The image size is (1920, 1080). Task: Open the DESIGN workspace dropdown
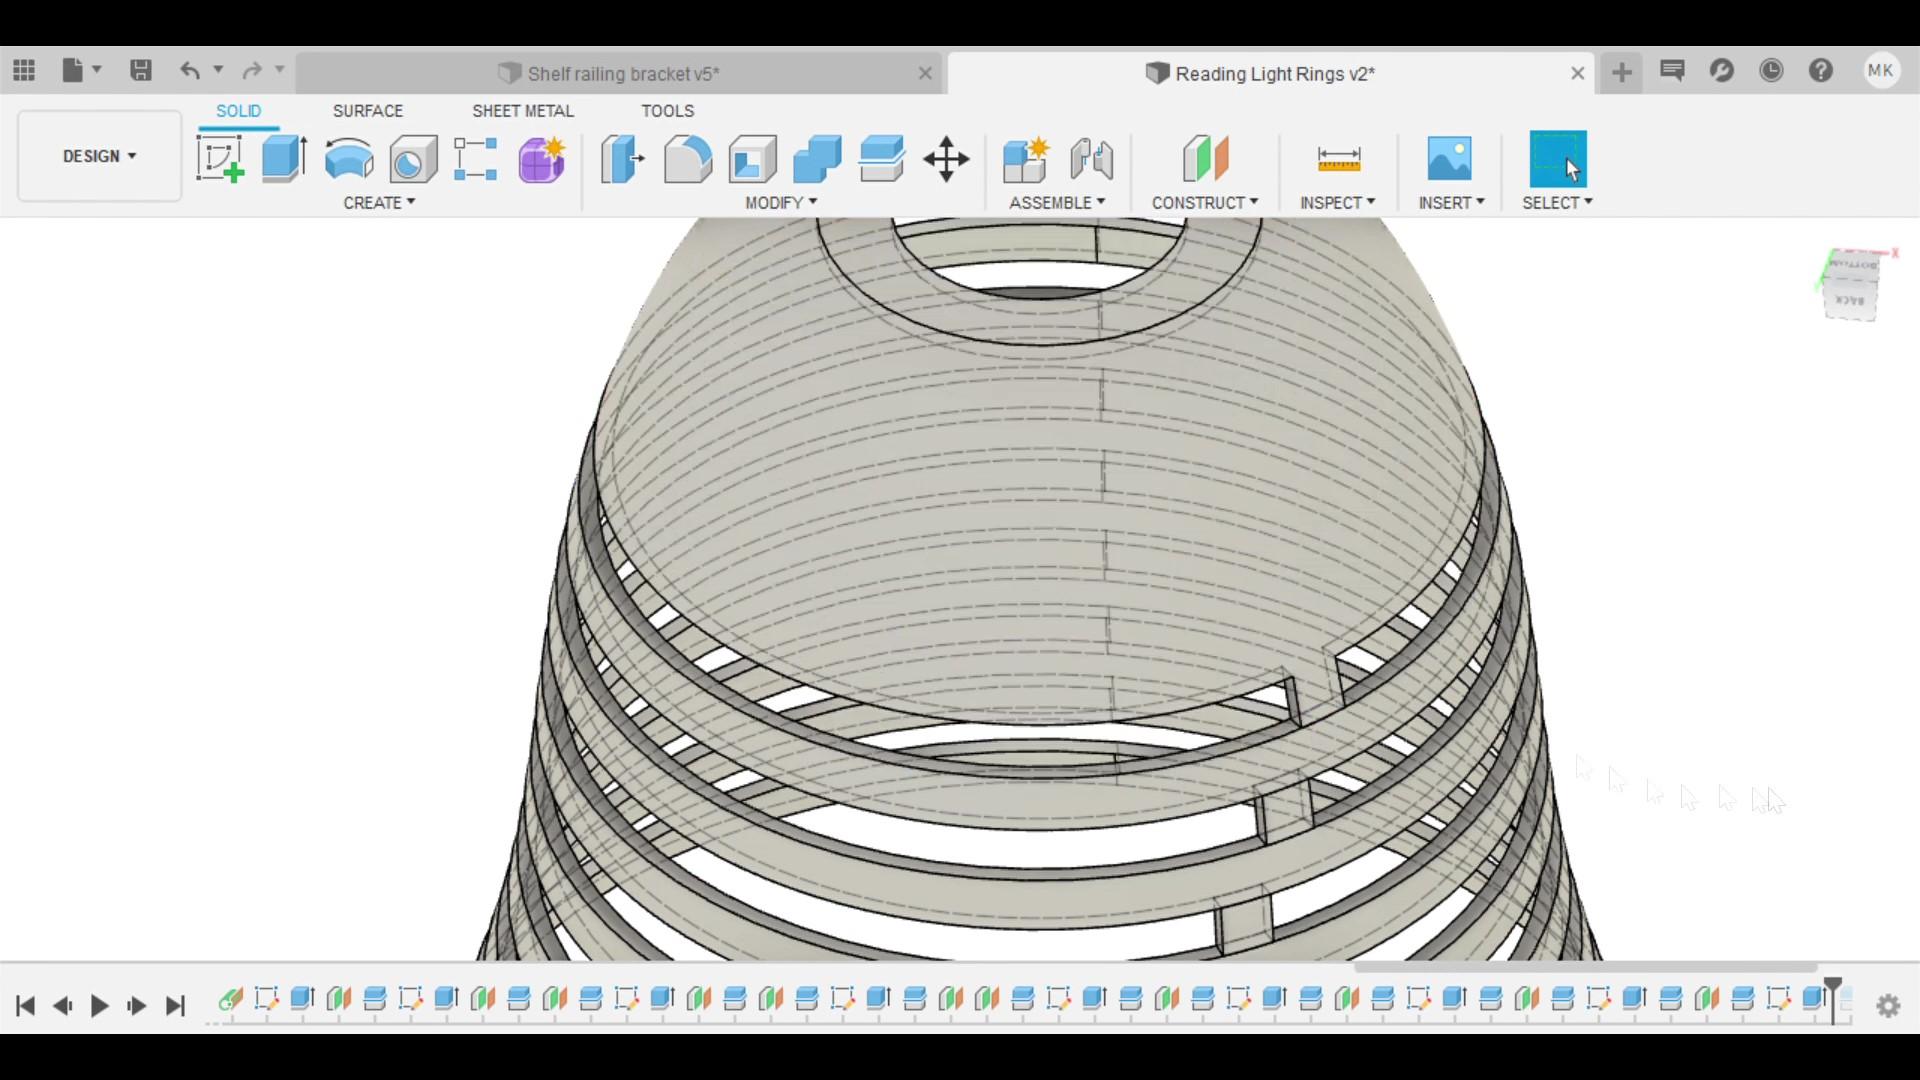click(99, 156)
